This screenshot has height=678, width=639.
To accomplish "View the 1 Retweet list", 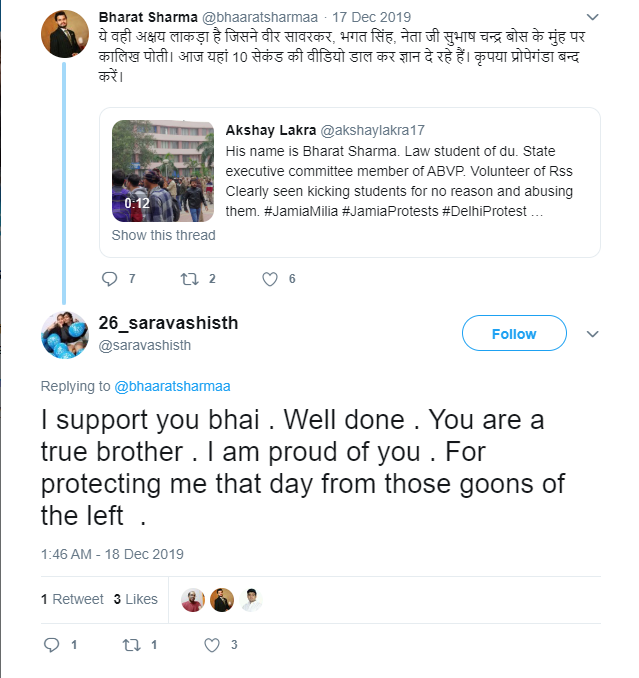I will tap(72, 599).
